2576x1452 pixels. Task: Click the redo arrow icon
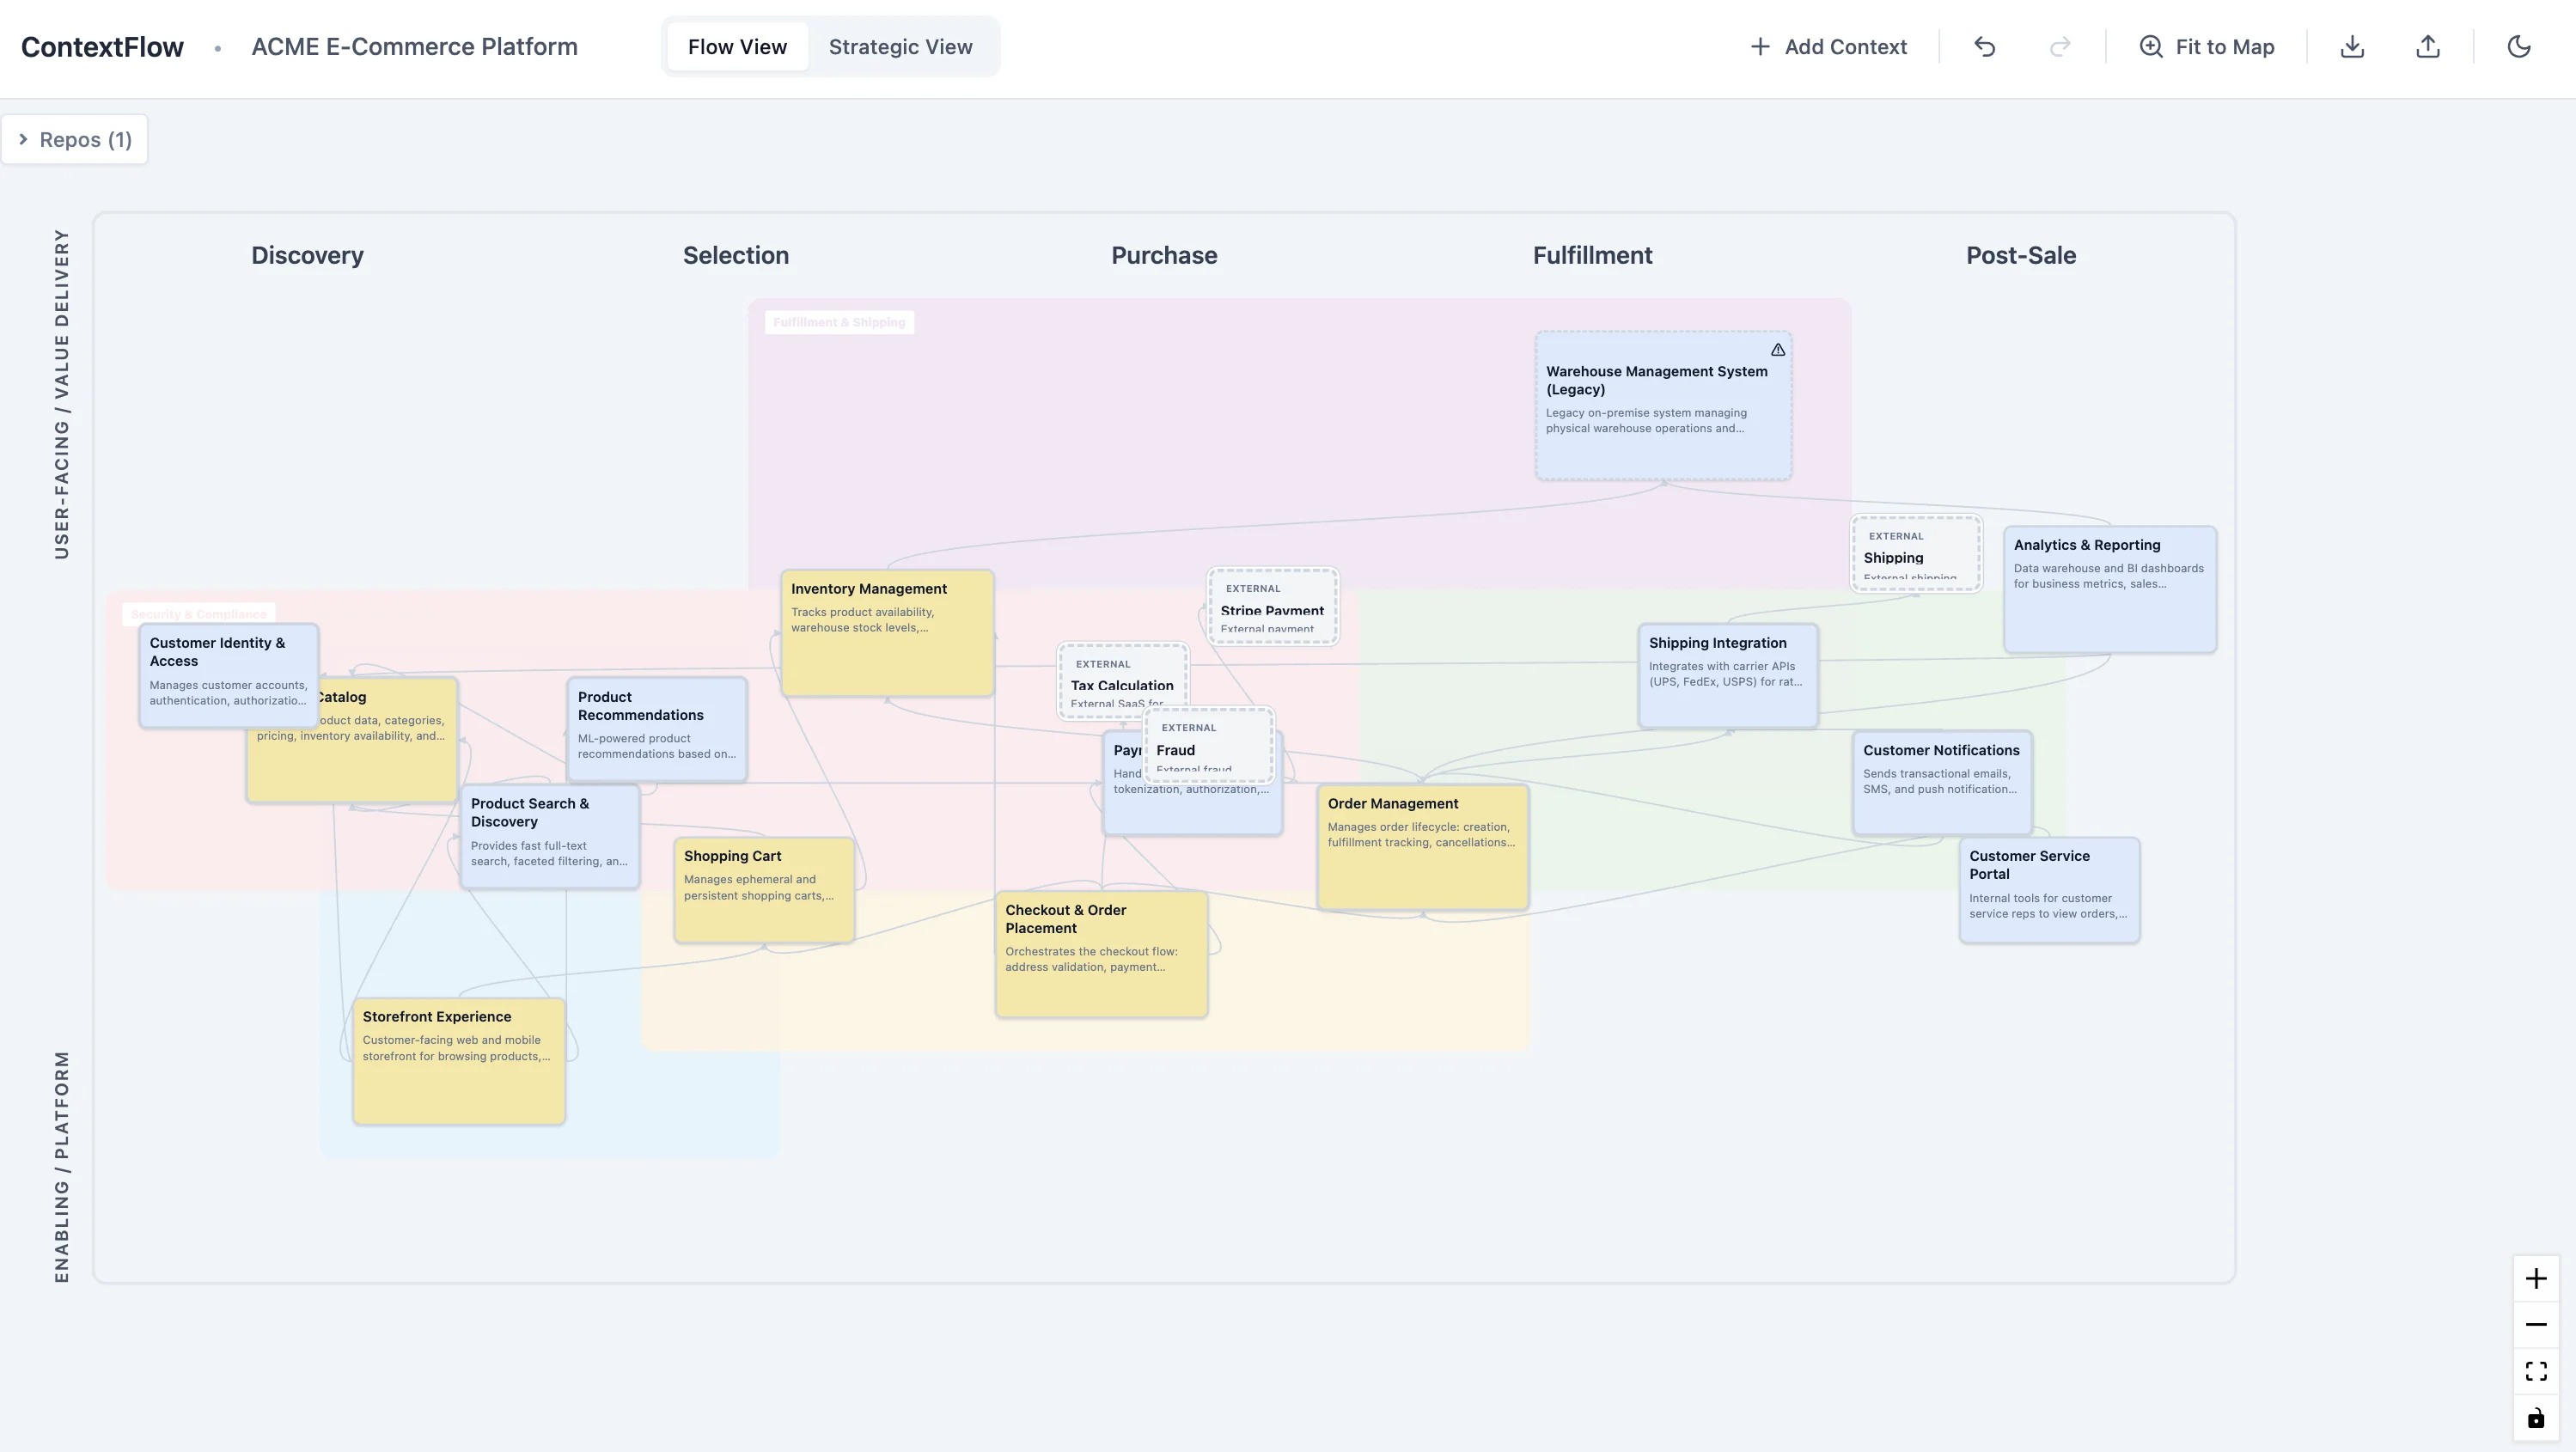[2059, 47]
